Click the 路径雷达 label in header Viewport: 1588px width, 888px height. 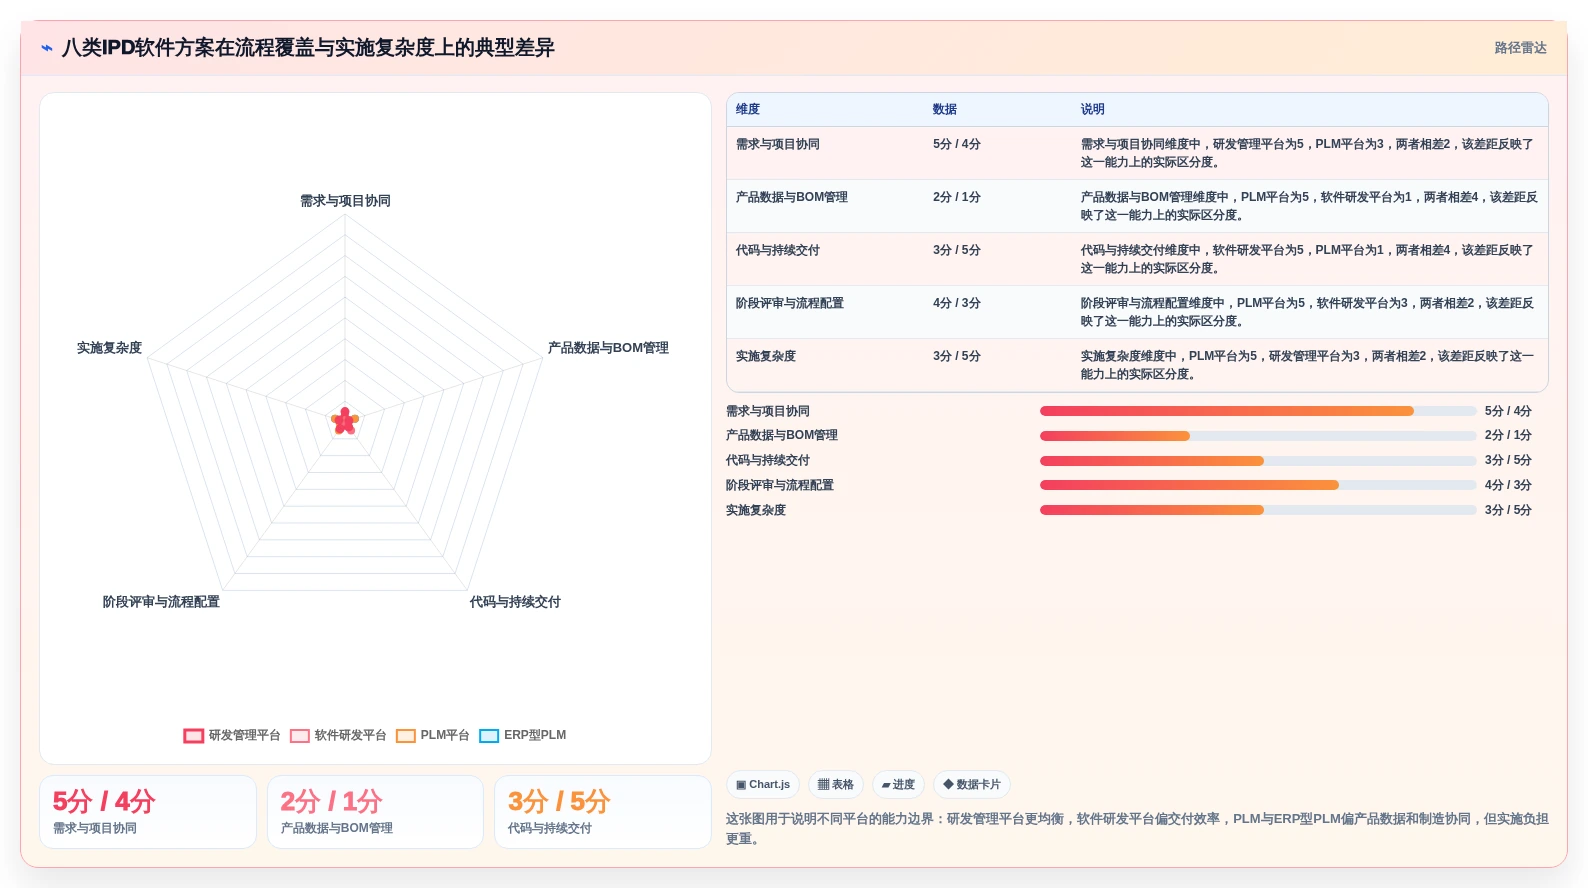point(1520,48)
